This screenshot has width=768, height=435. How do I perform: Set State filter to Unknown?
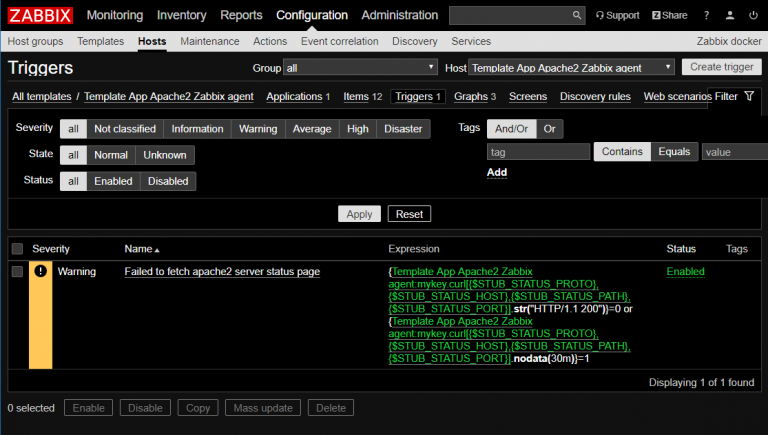[x=165, y=155]
